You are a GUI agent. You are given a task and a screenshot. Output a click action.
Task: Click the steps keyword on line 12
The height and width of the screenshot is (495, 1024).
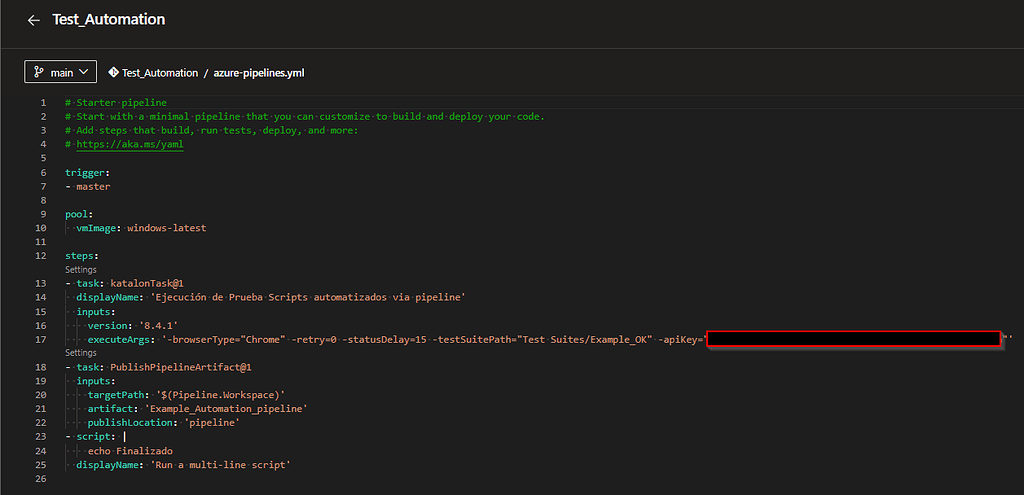click(81, 256)
